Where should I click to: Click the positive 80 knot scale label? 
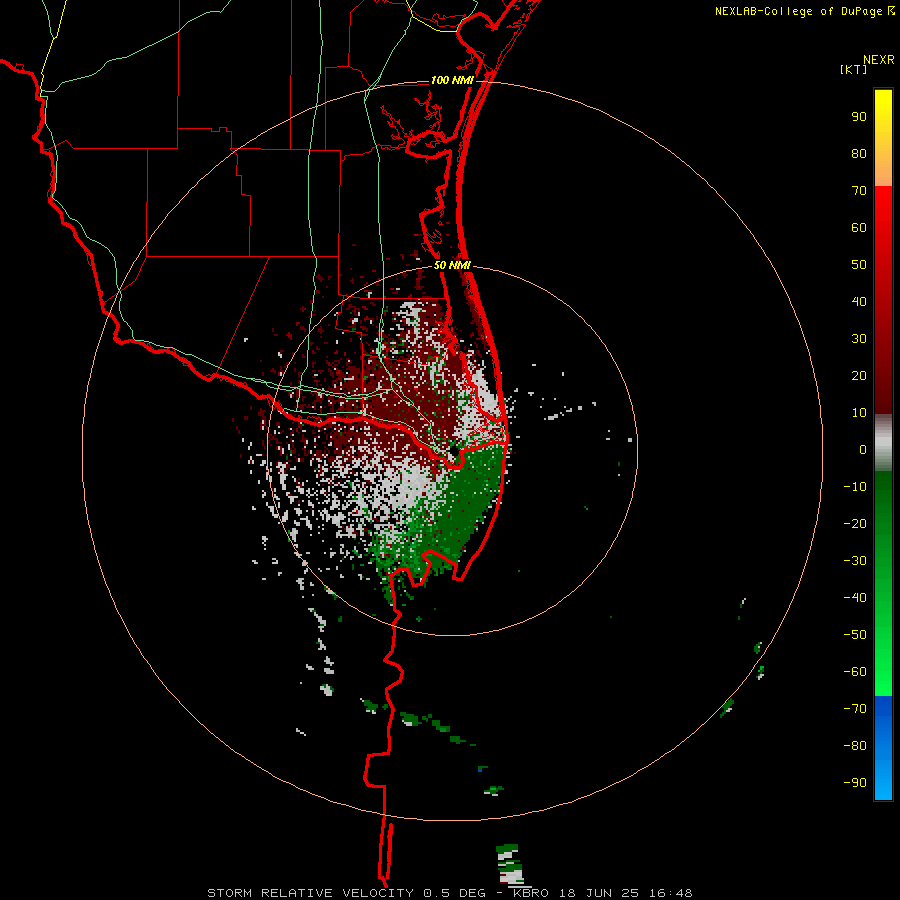(859, 154)
